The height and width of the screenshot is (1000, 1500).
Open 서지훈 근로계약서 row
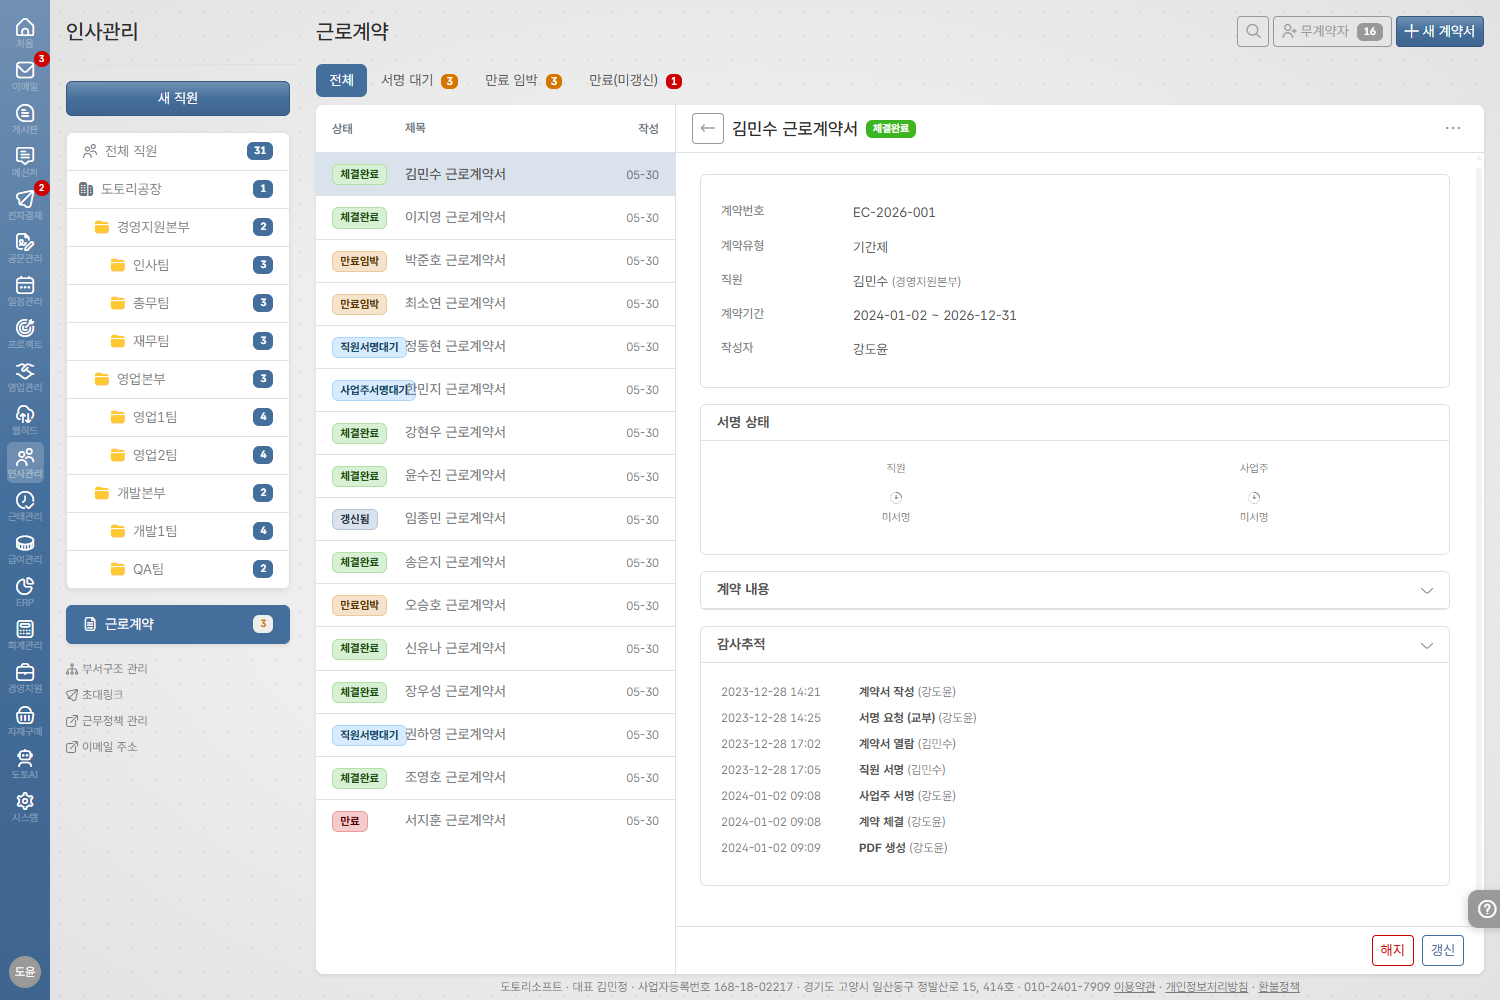[x=495, y=821]
